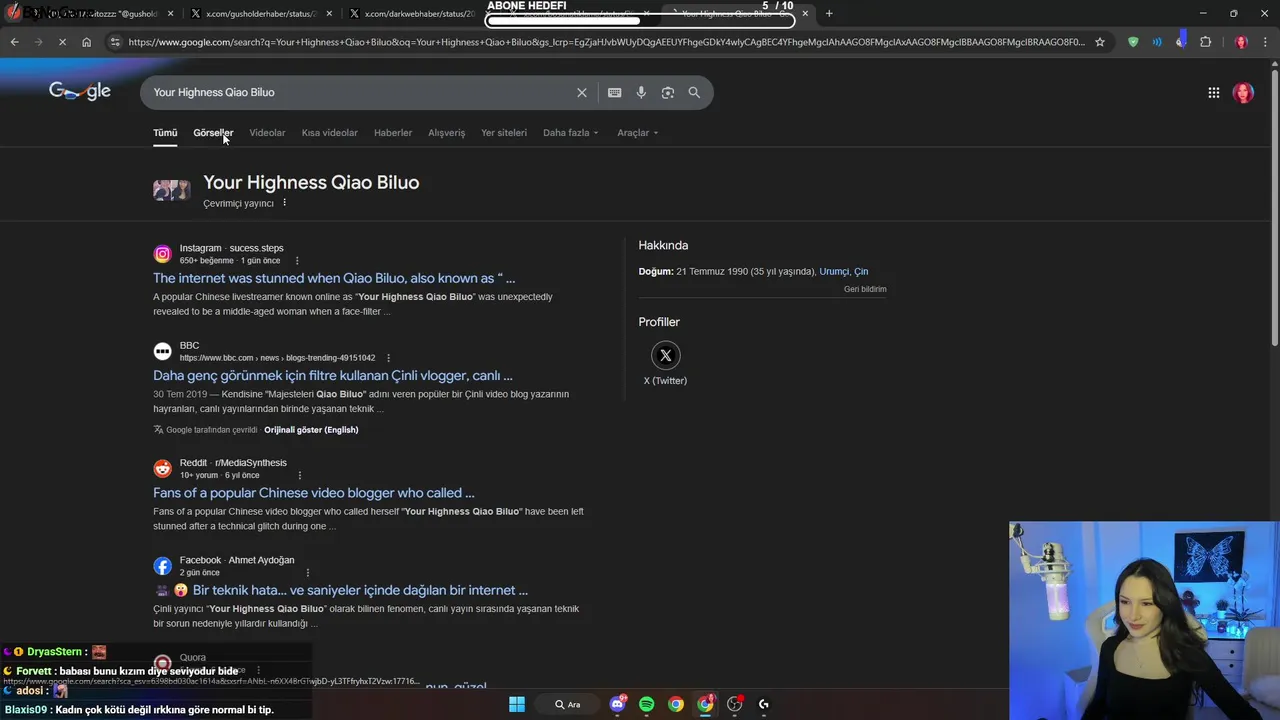
Task: Switch to the Kısa videolar tab
Action: point(329,133)
